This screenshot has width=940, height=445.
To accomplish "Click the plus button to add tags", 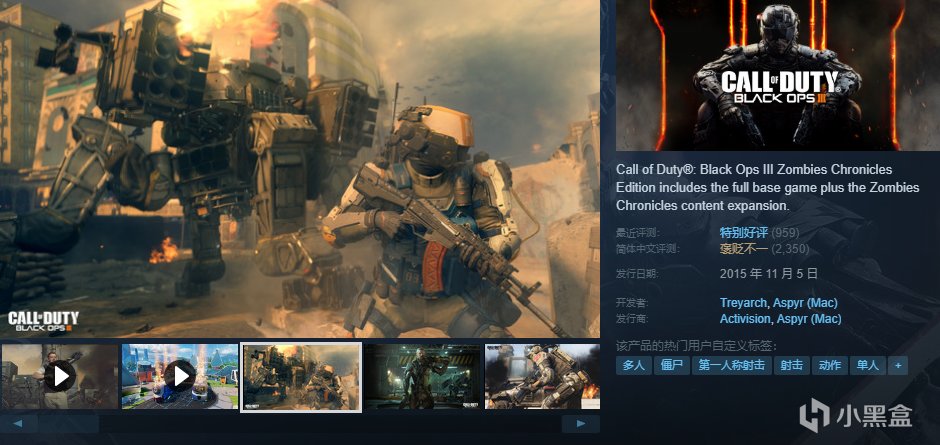I will tap(898, 365).
